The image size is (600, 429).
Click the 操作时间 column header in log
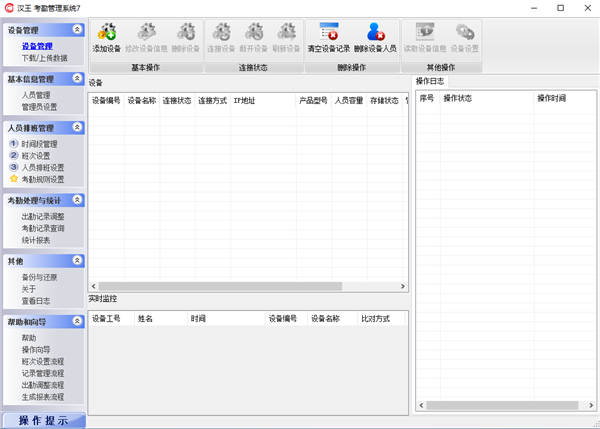[x=565, y=98]
